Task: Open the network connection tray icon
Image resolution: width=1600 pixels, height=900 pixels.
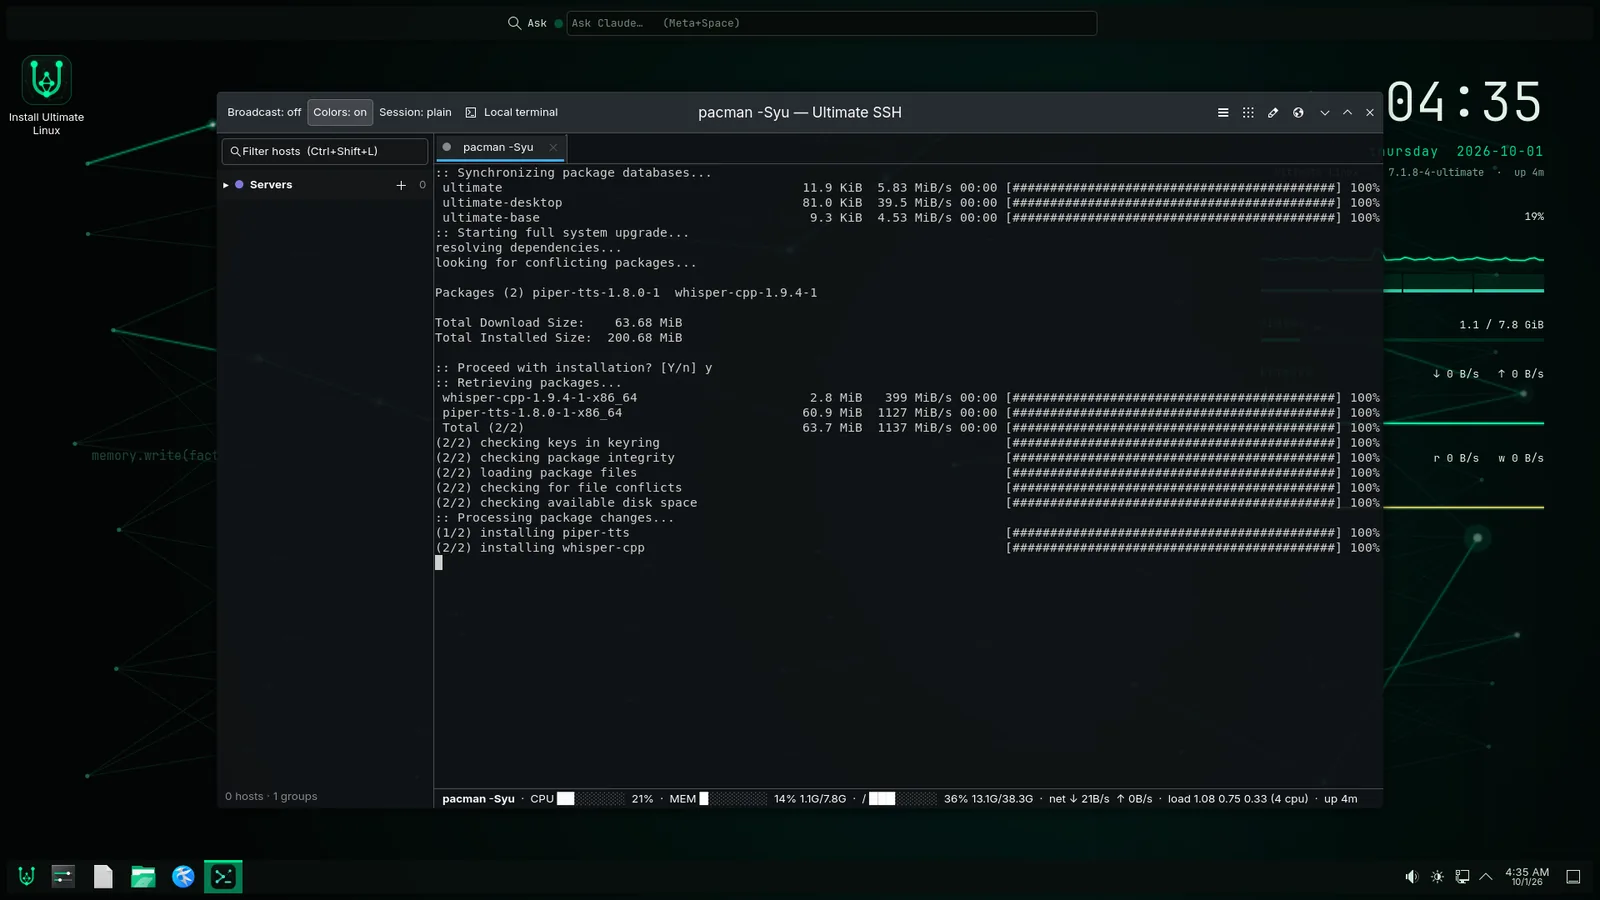Action: [1462, 877]
